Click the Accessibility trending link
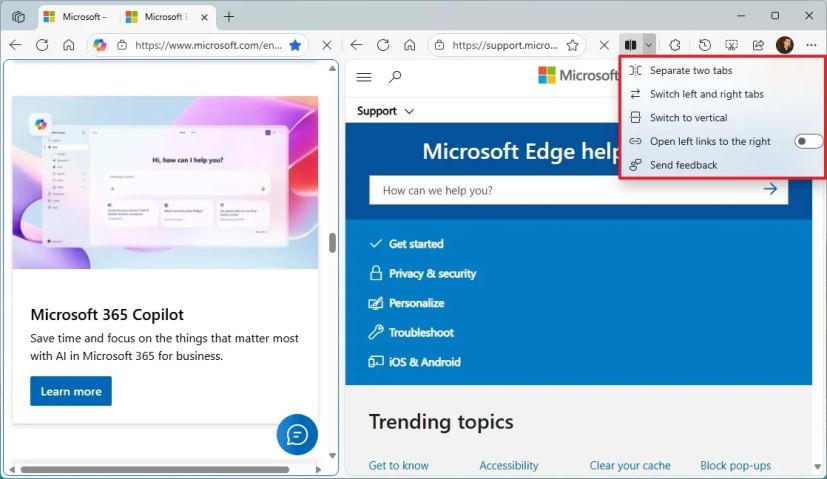The width and height of the screenshot is (827, 479). click(x=508, y=465)
